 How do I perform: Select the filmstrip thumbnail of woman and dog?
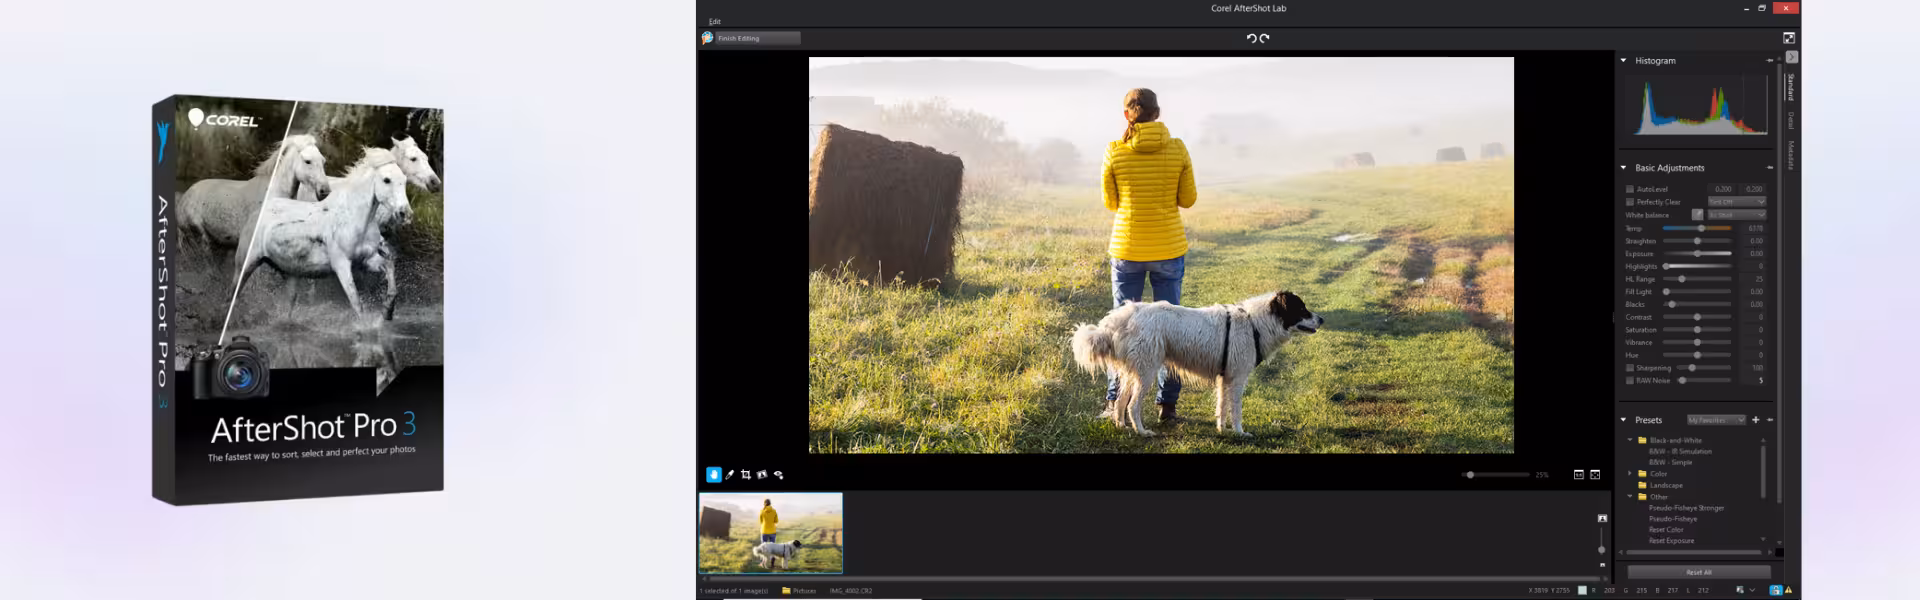tap(770, 533)
